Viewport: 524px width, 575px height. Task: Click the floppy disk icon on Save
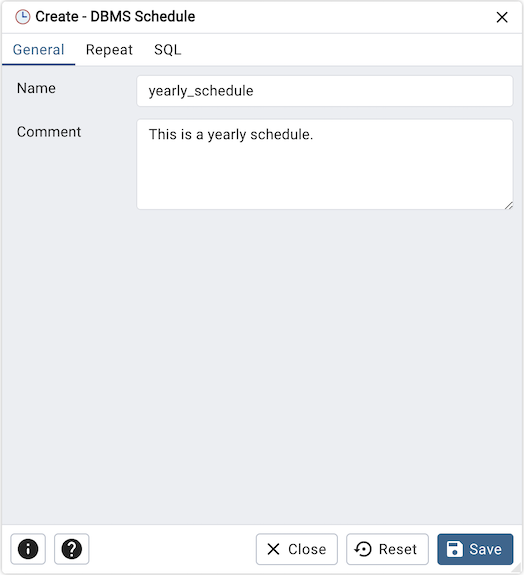coord(454,549)
